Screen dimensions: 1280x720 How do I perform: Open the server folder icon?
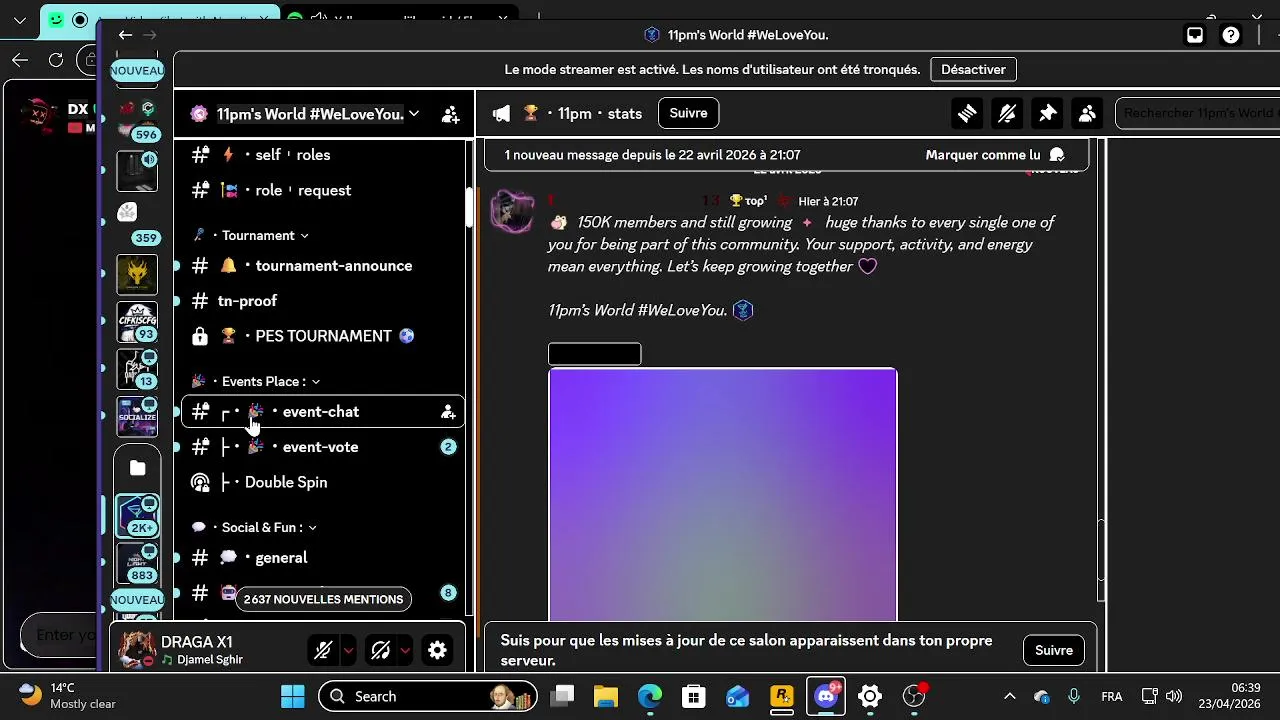(x=137, y=468)
